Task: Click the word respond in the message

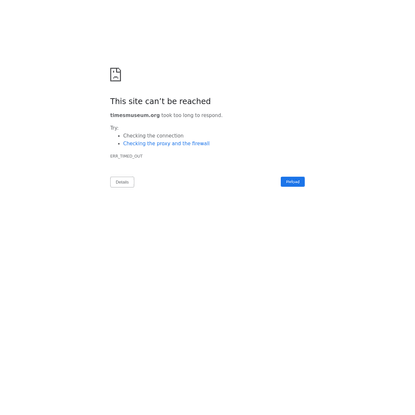Action: pyautogui.click(x=211, y=115)
